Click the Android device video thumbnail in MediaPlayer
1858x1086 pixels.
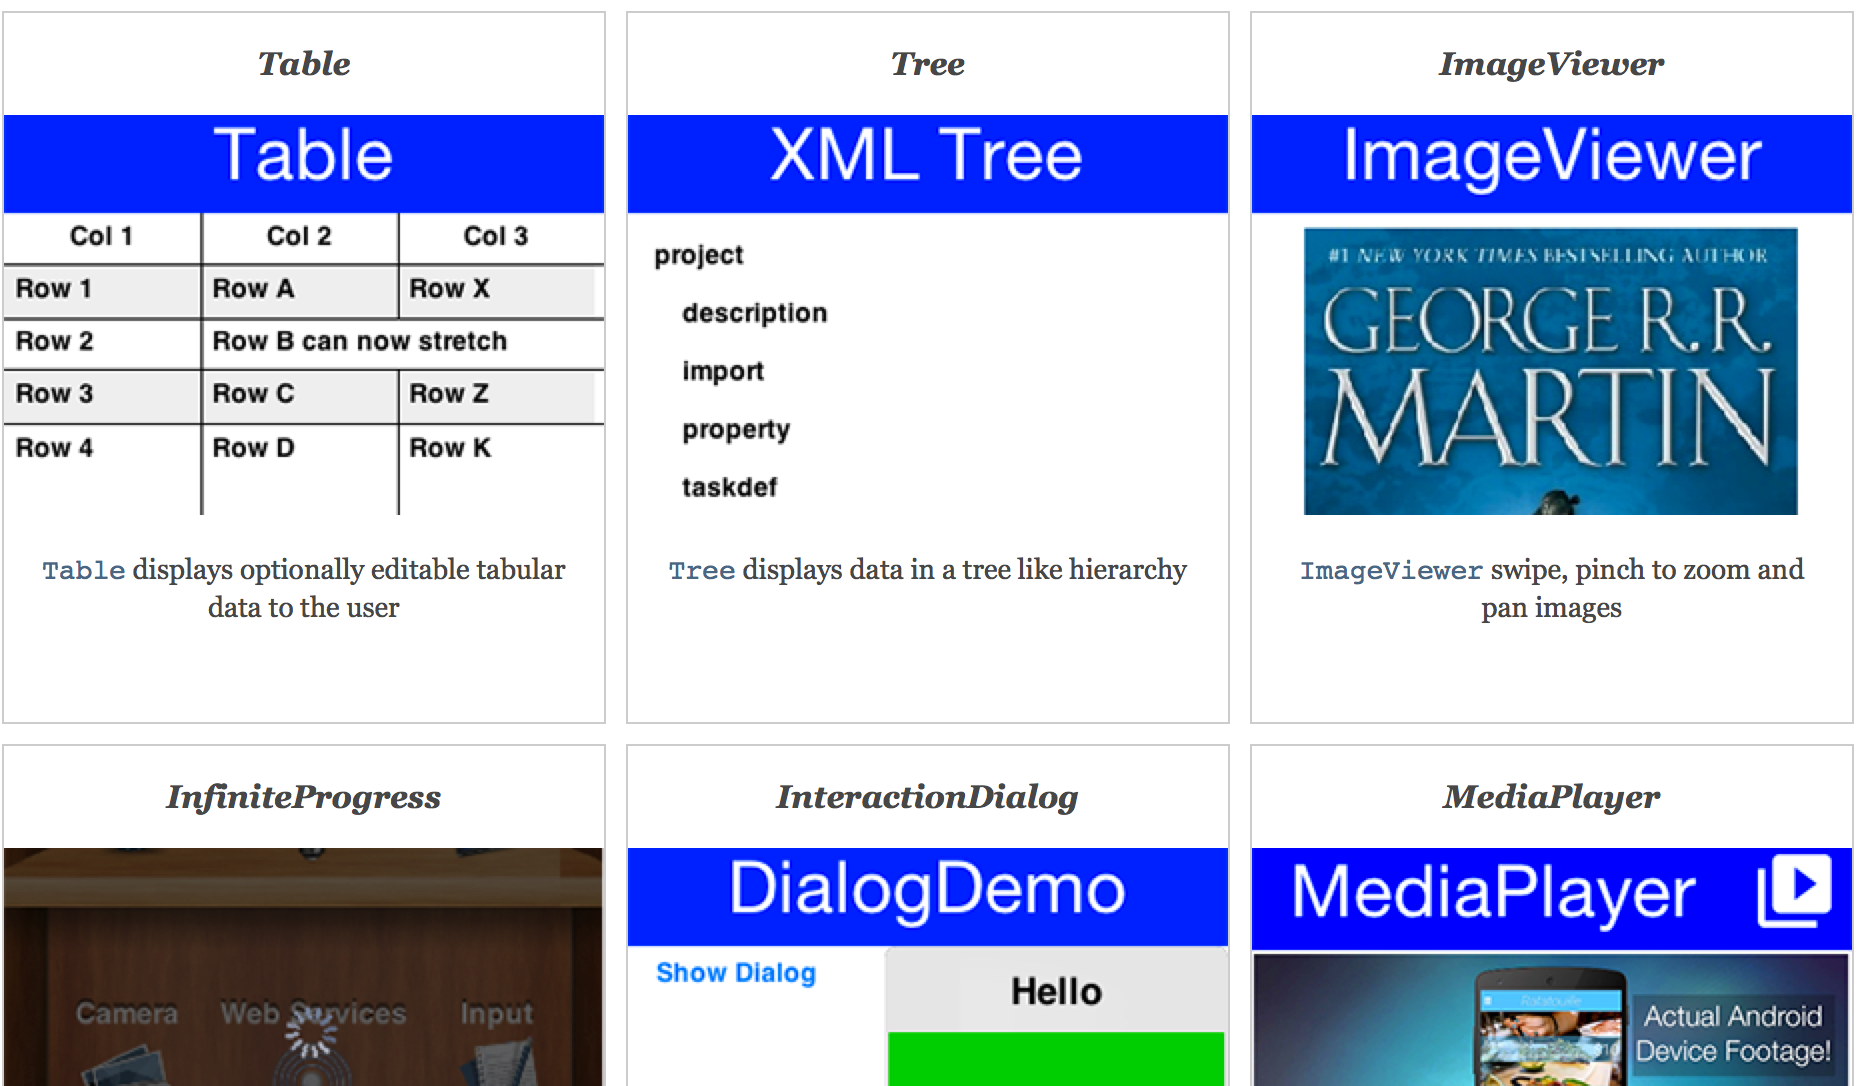click(x=1549, y=1022)
